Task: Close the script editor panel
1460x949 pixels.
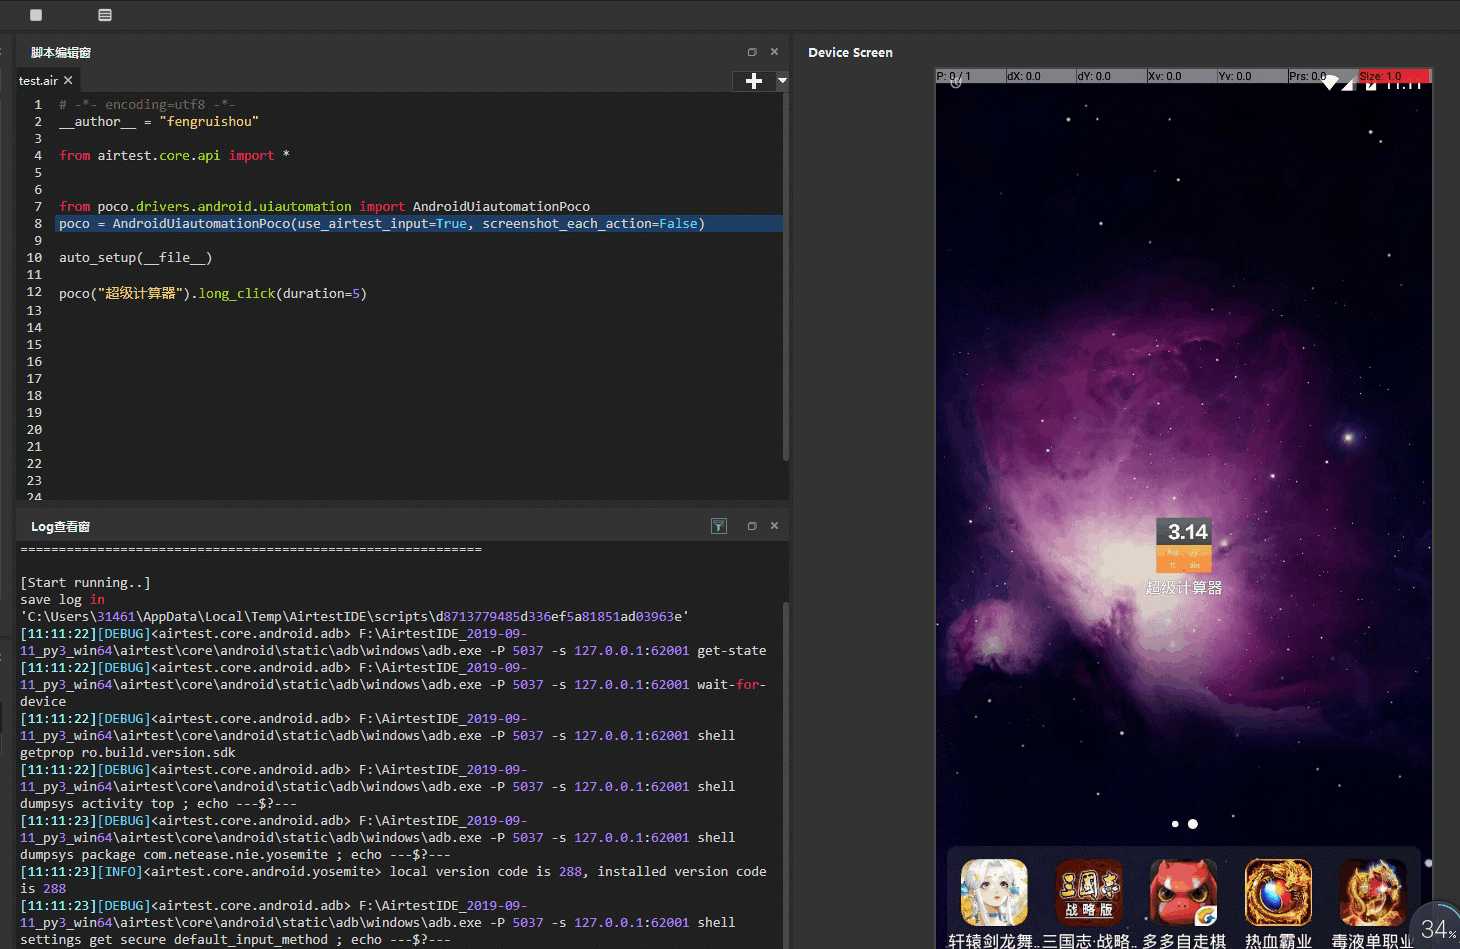Action: pyautogui.click(x=774, y=52)
